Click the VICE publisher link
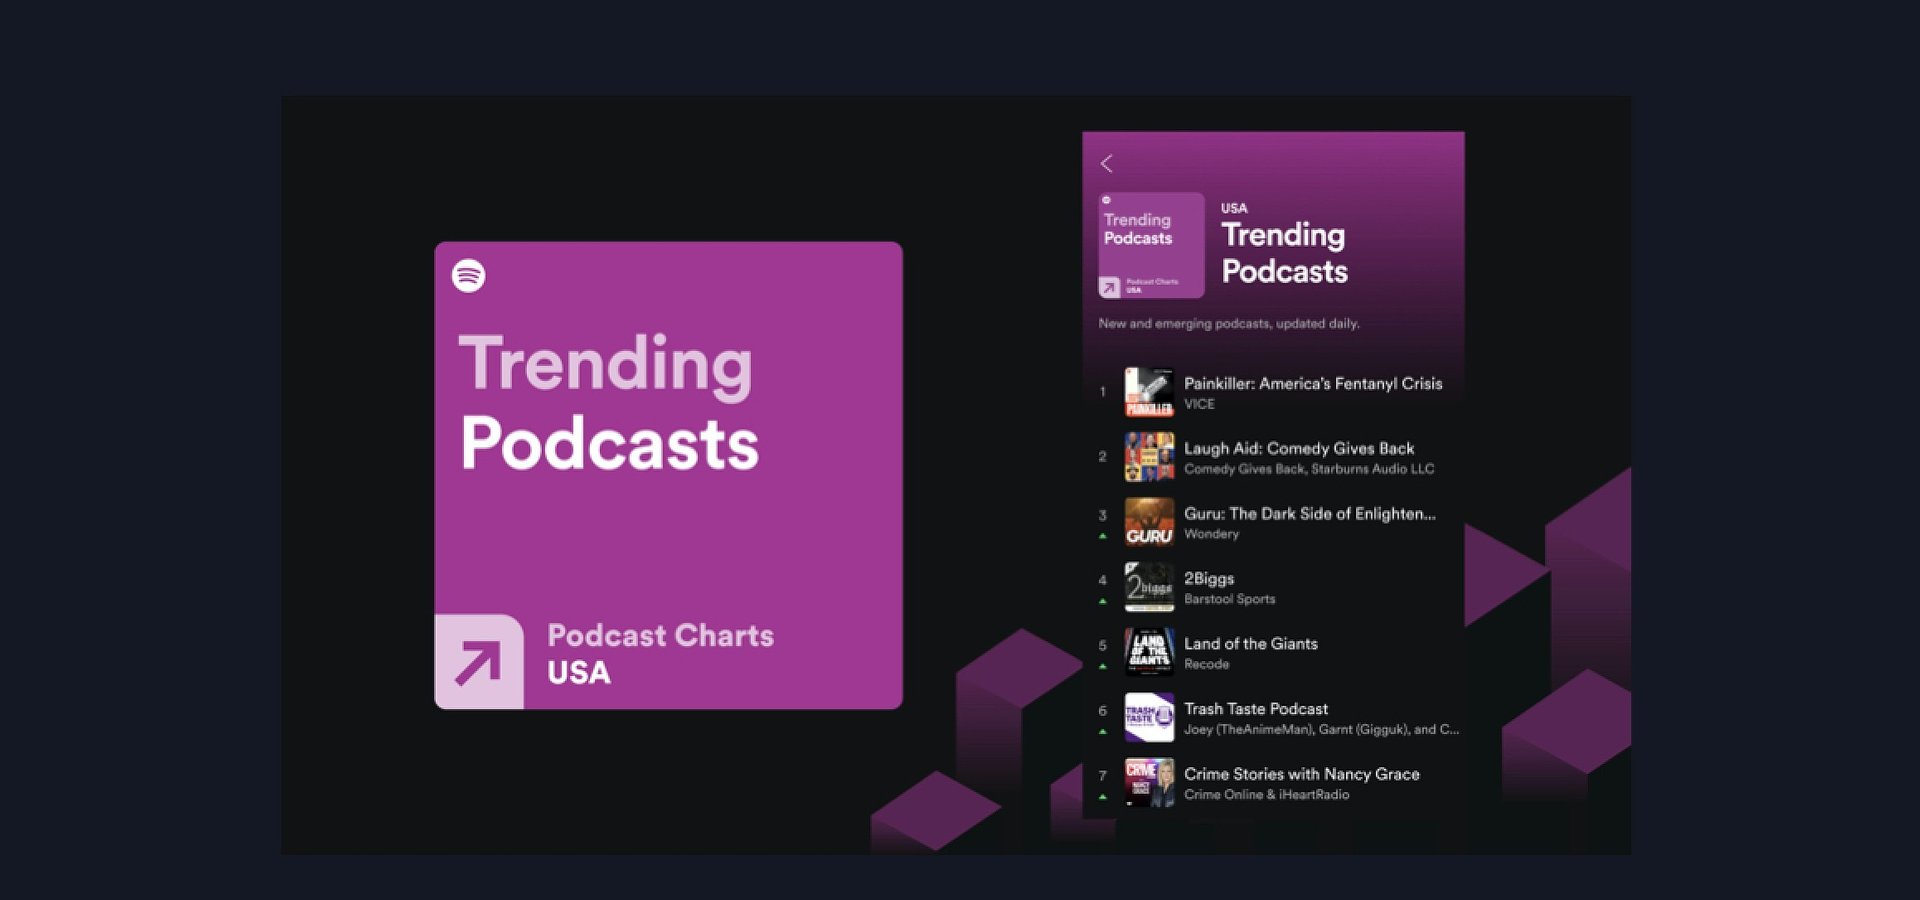This screenshot has height=900, width=1920. click(1199, 404)
